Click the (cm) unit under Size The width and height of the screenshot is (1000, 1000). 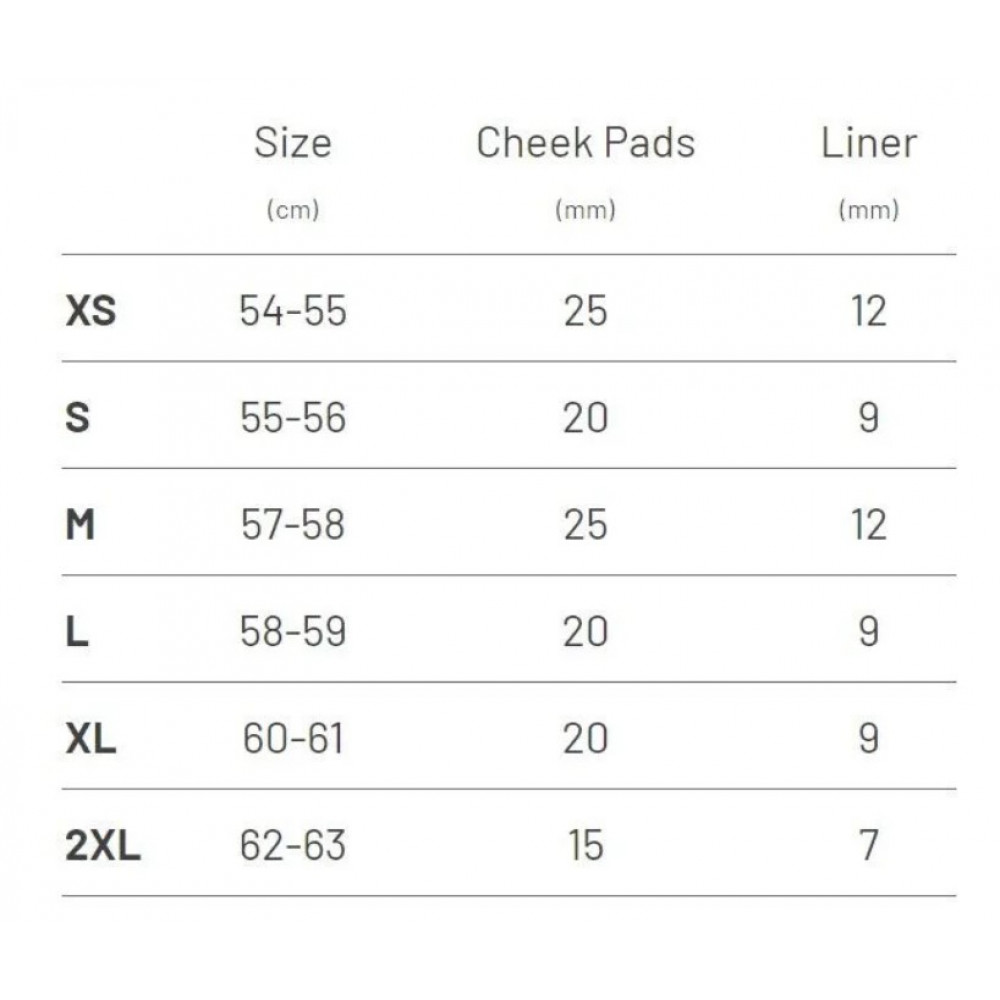293,209
